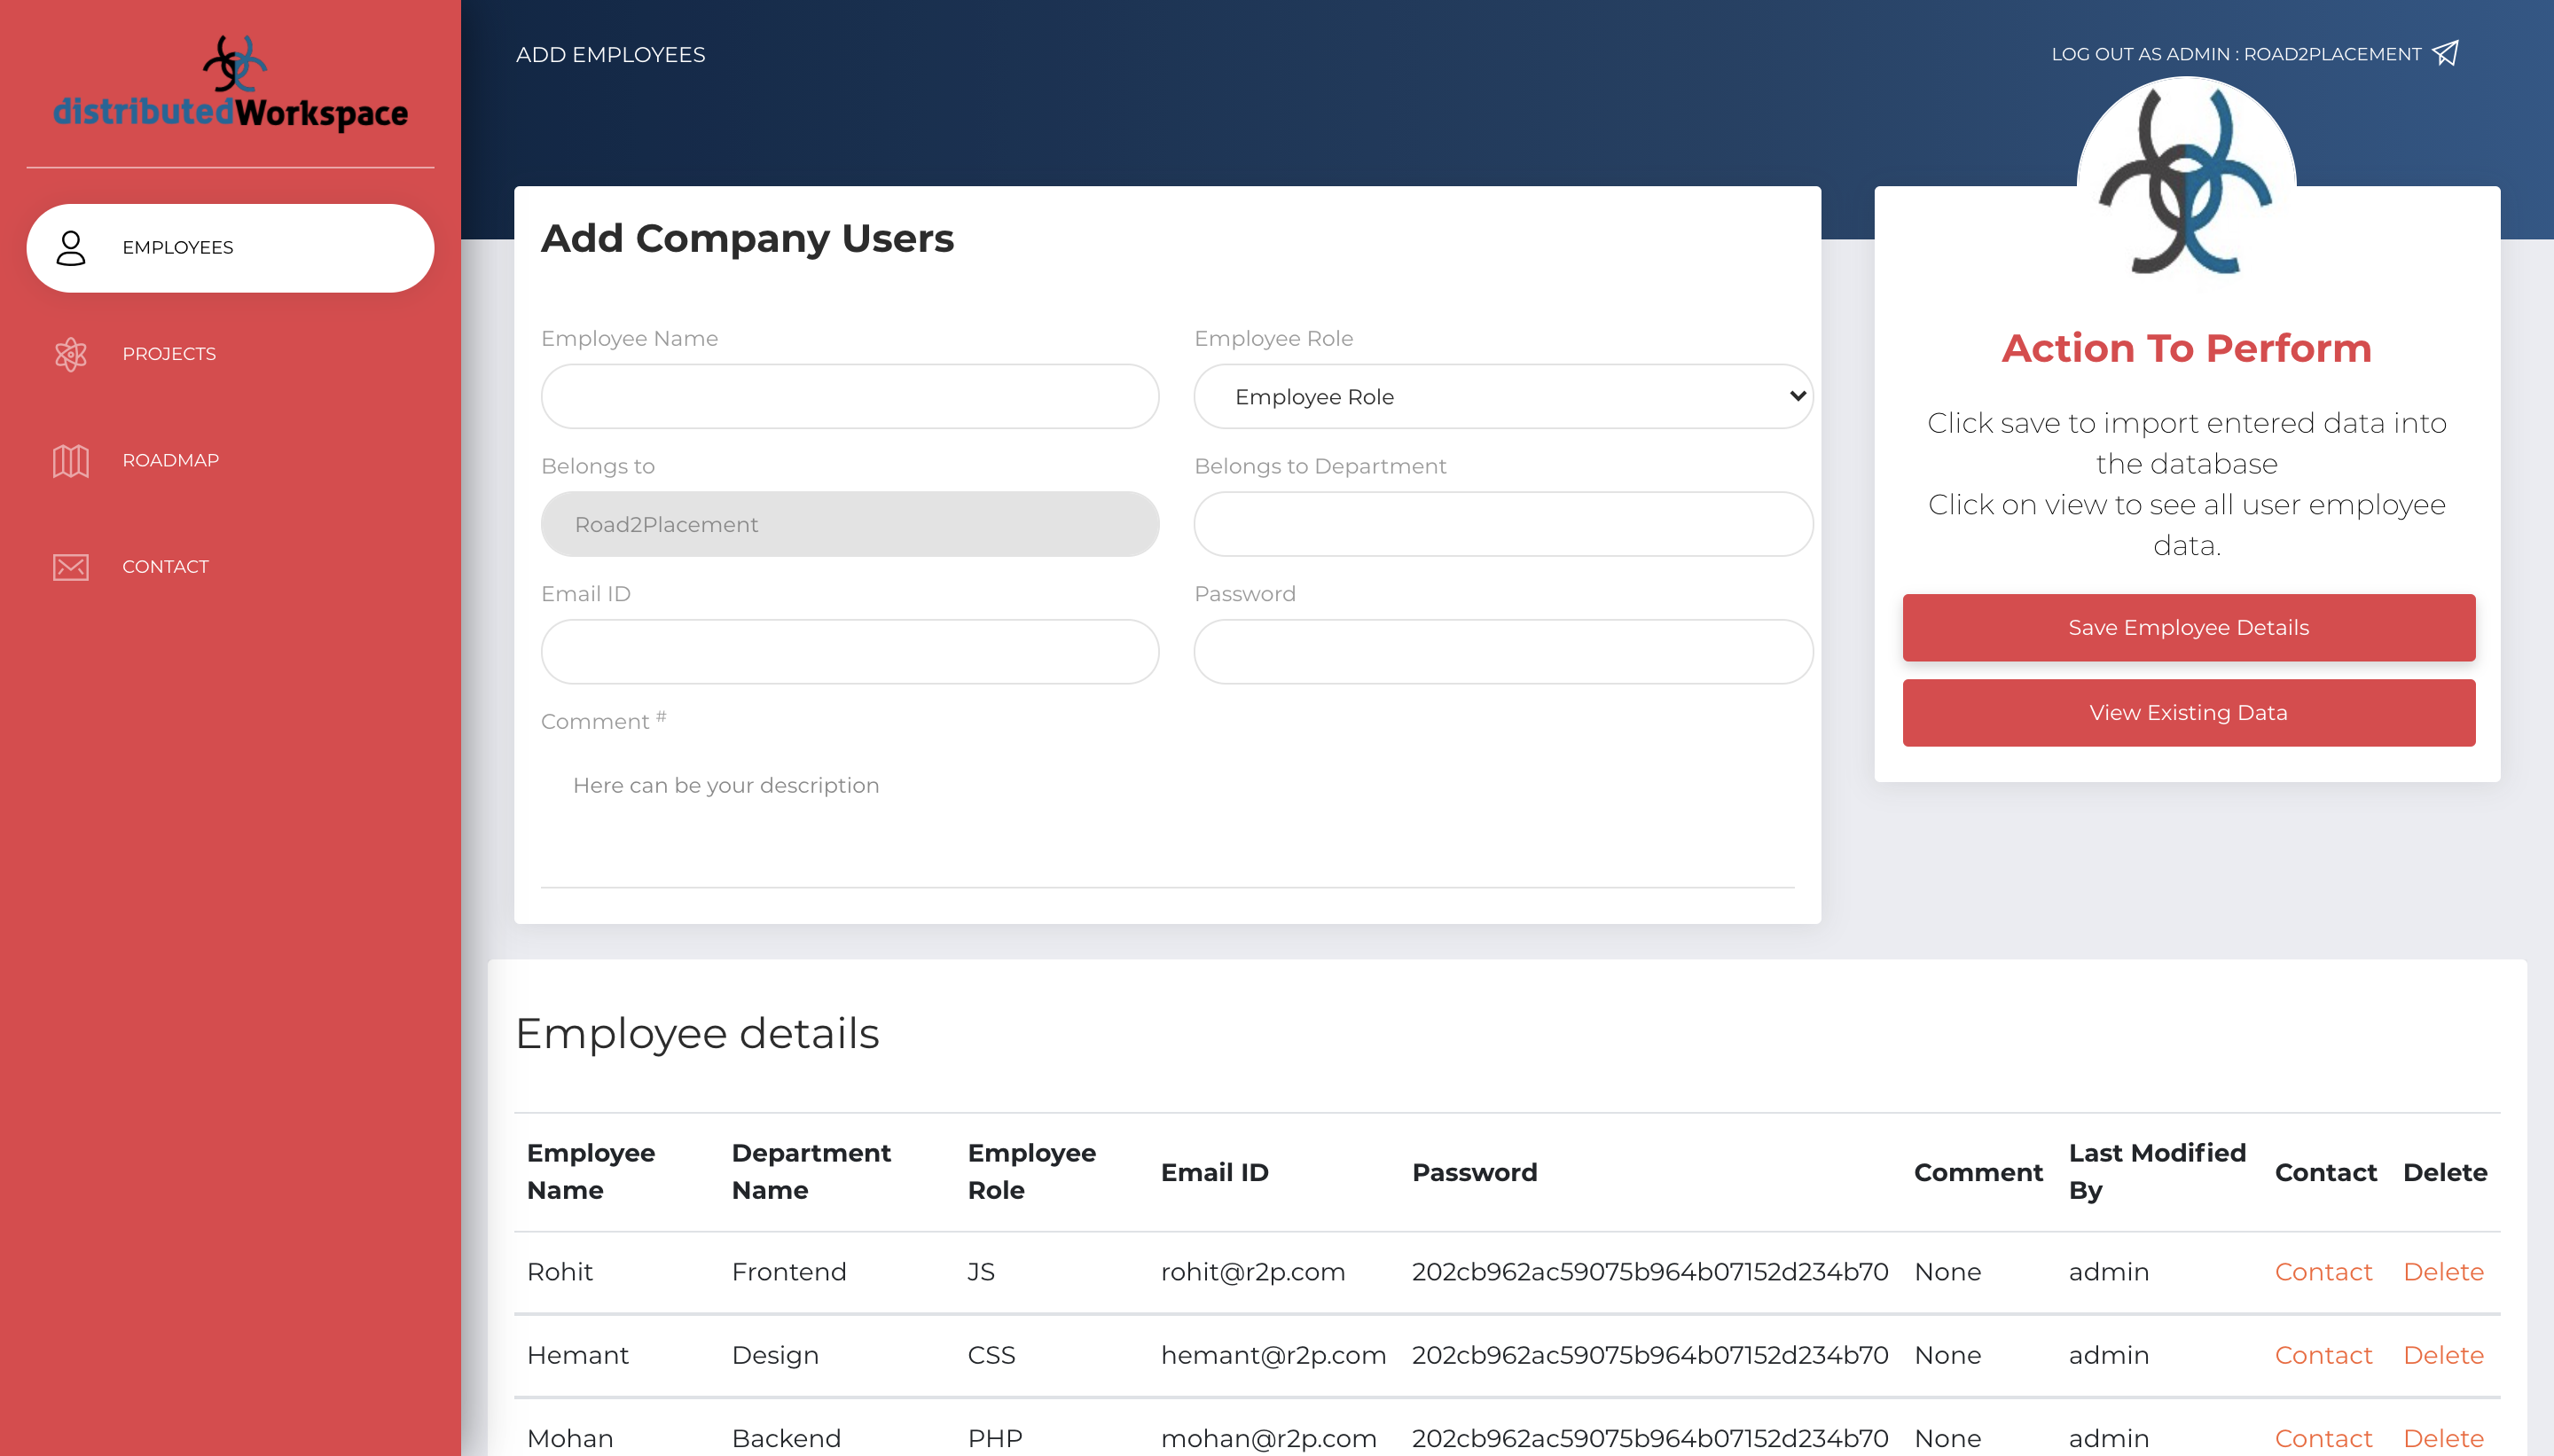2554x1456 pixels.
Task: Click the Projects atom icon
Action: point(70,354)
